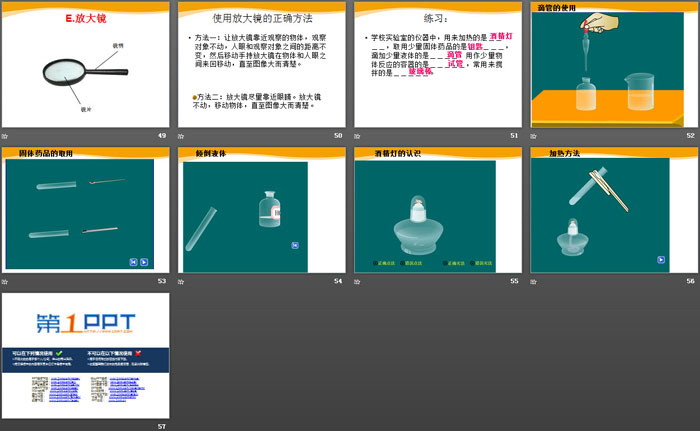Click the animation star below slide 49
Viewport: 700px width, 431px height.
pos(5,136)
